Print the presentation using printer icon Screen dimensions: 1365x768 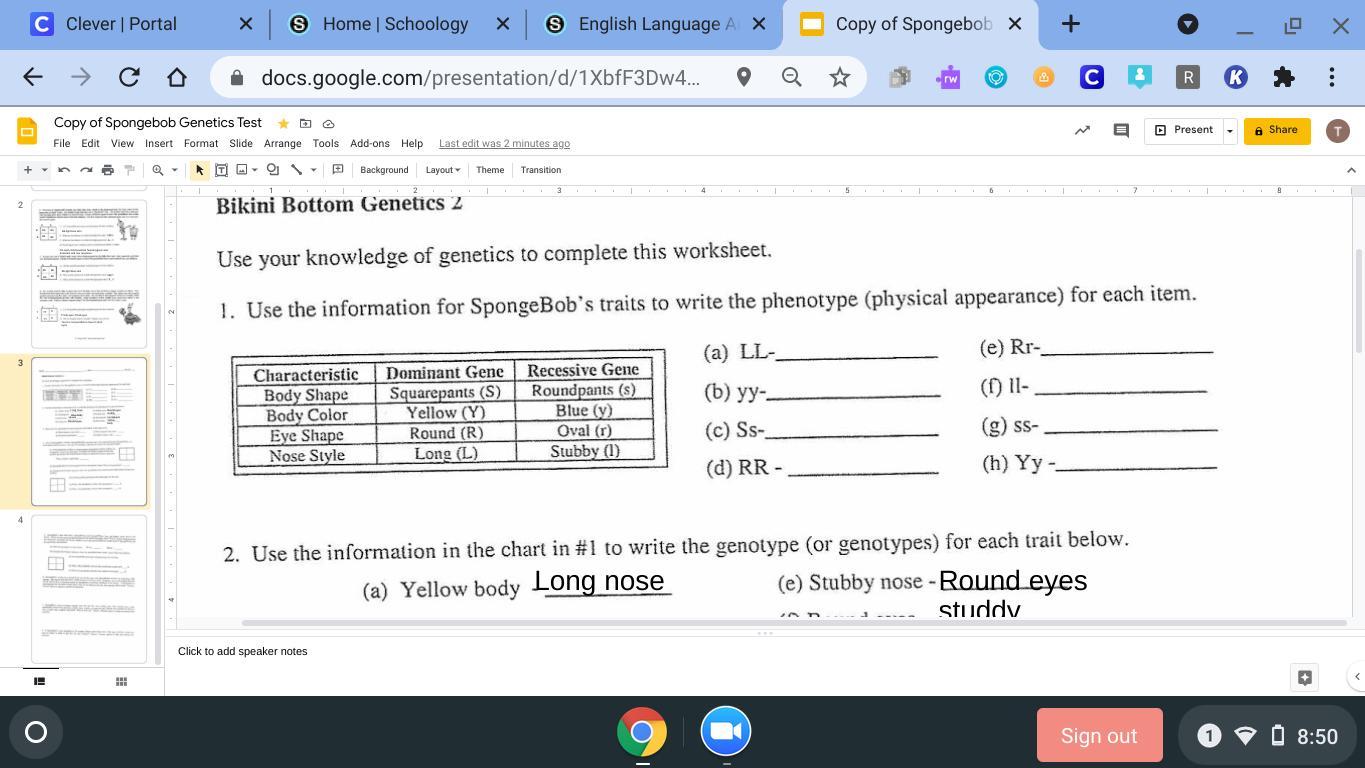tap(108, 170)
